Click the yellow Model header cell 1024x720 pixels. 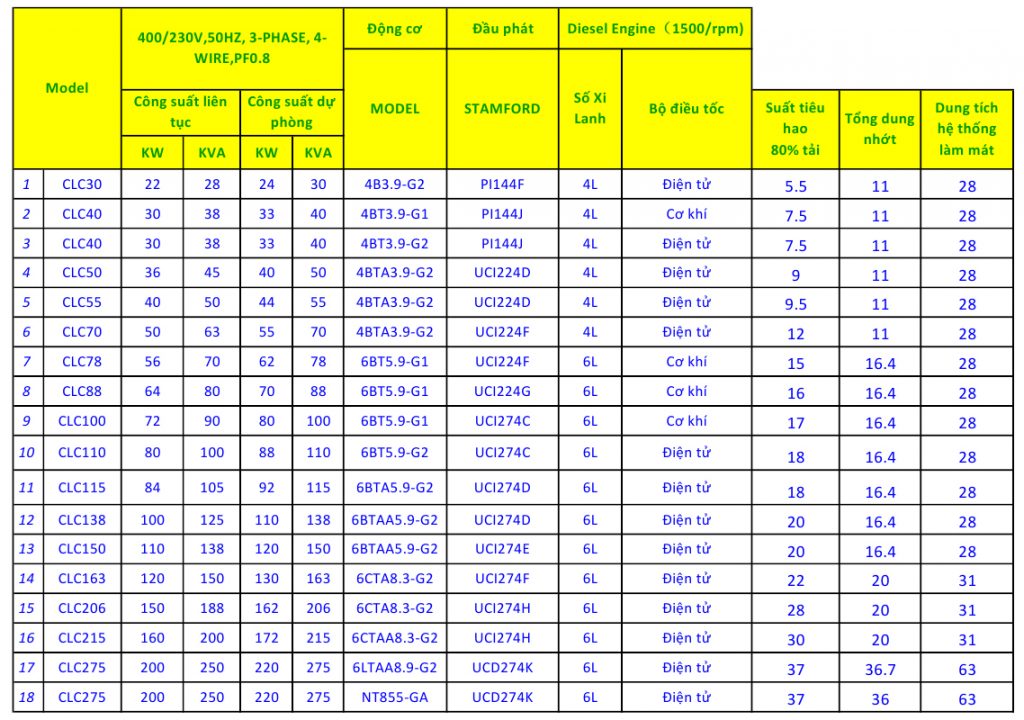tap(66, 88)
